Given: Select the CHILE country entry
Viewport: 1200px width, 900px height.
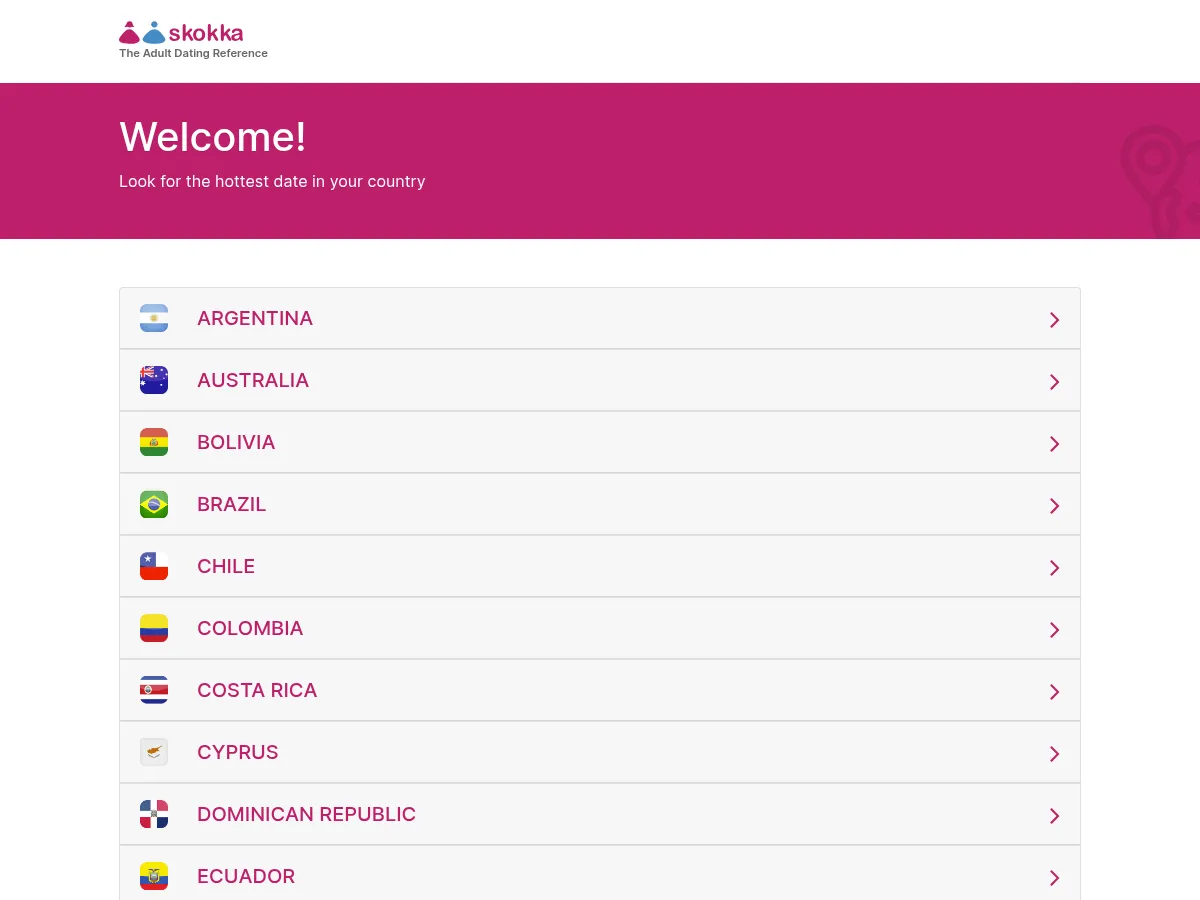Looking at the screenshot, I should tap(600, 566).
